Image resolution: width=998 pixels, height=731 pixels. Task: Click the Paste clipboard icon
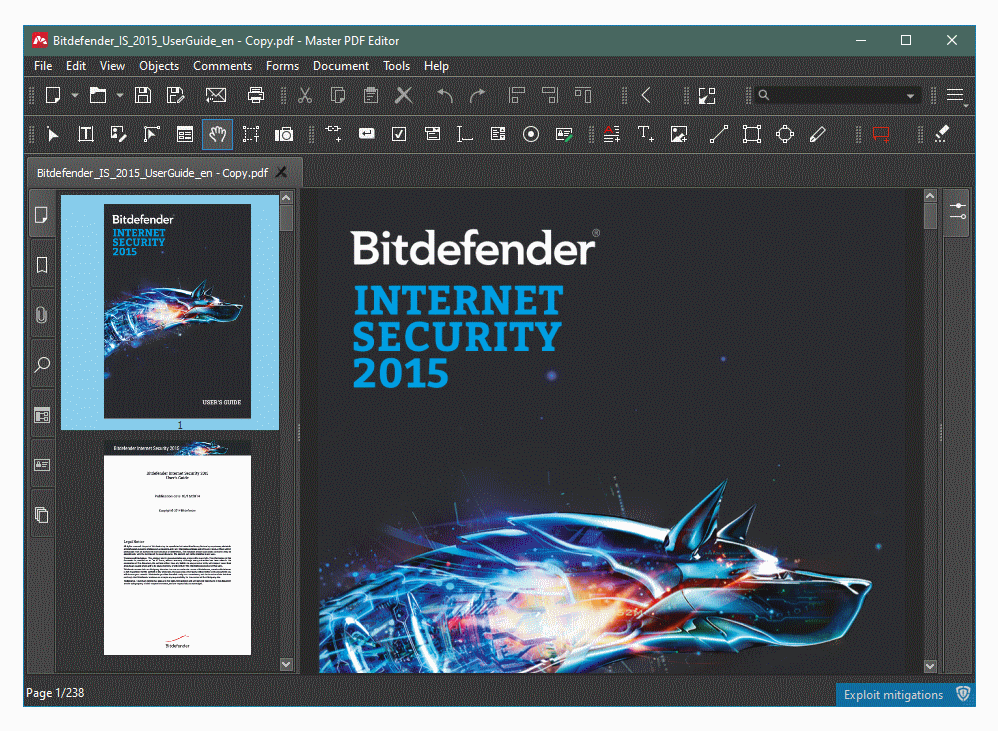point(371,95)
